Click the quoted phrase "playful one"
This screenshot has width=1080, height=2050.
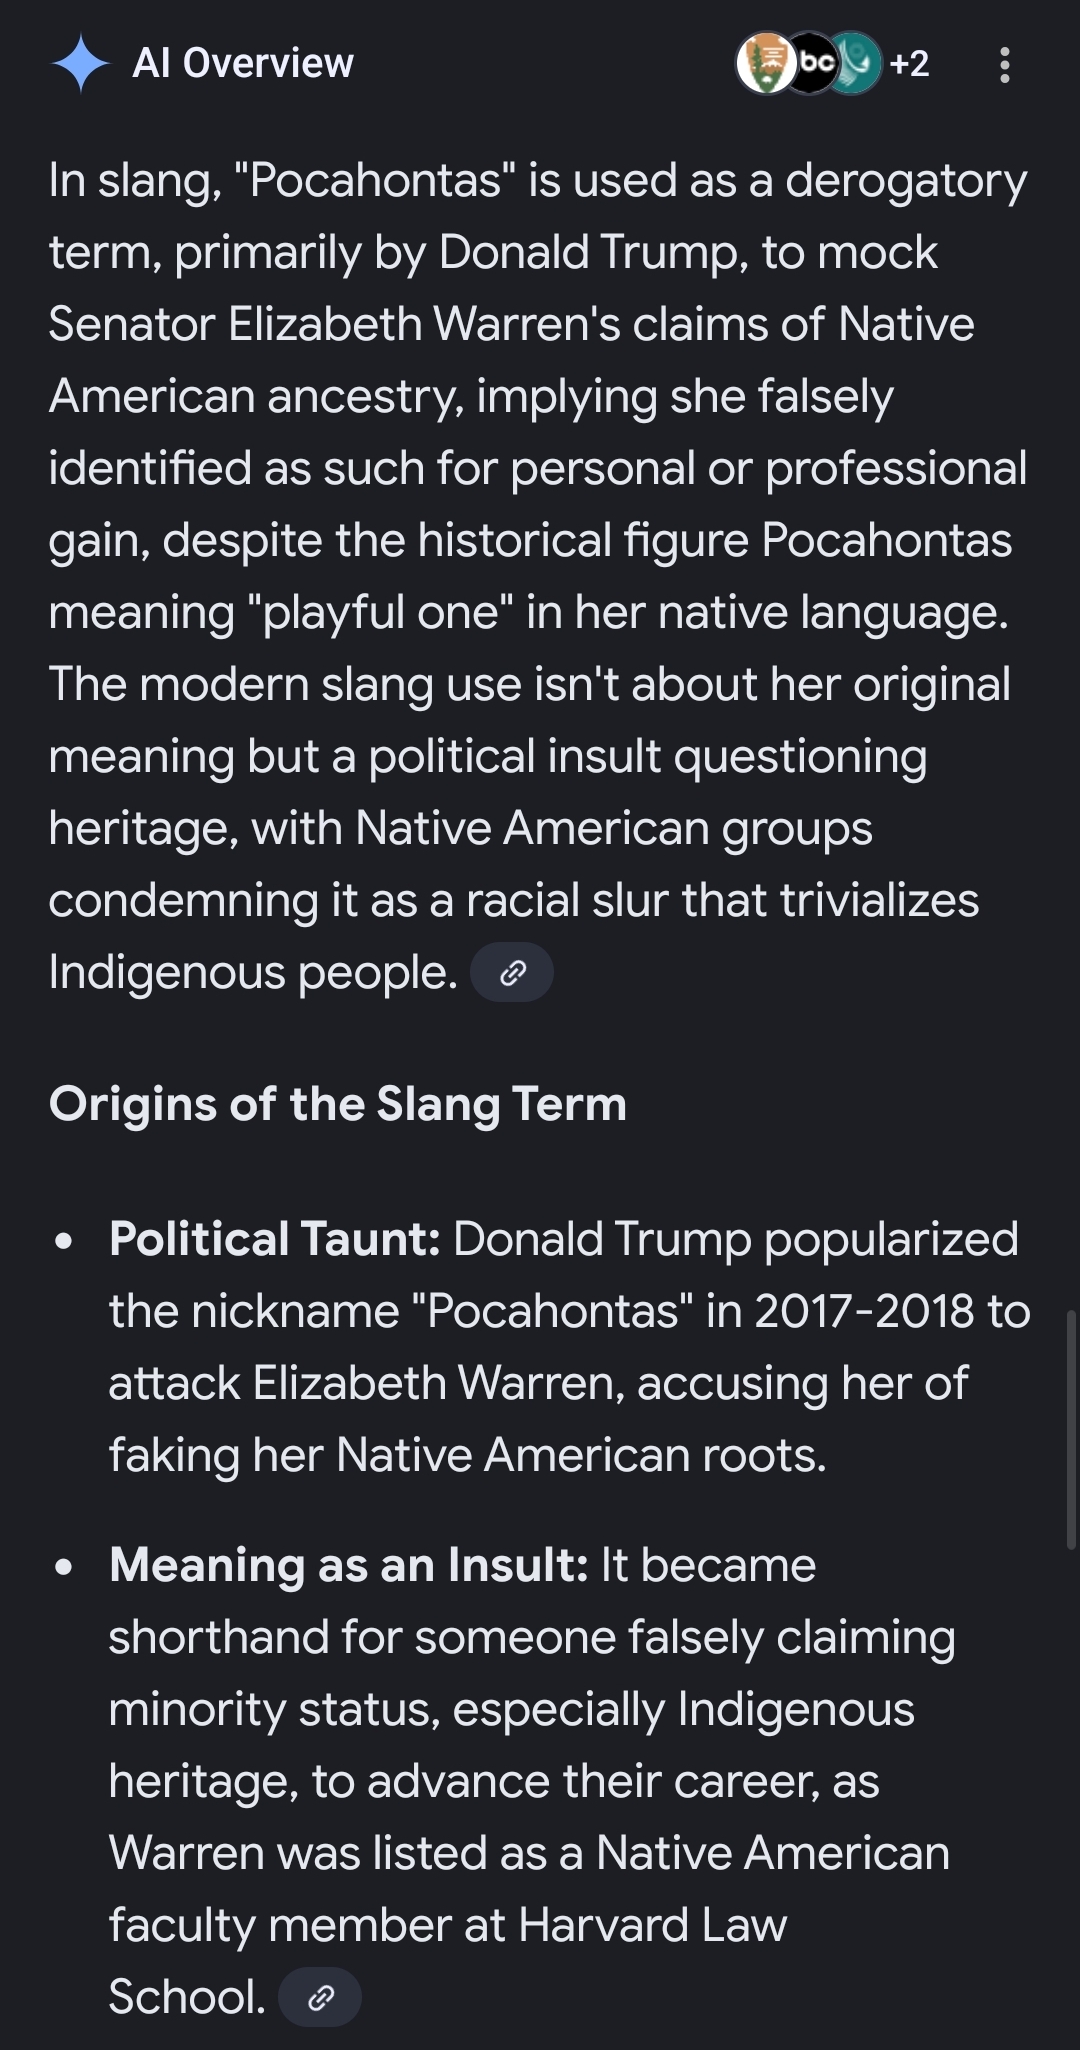[x=381, y=613]
